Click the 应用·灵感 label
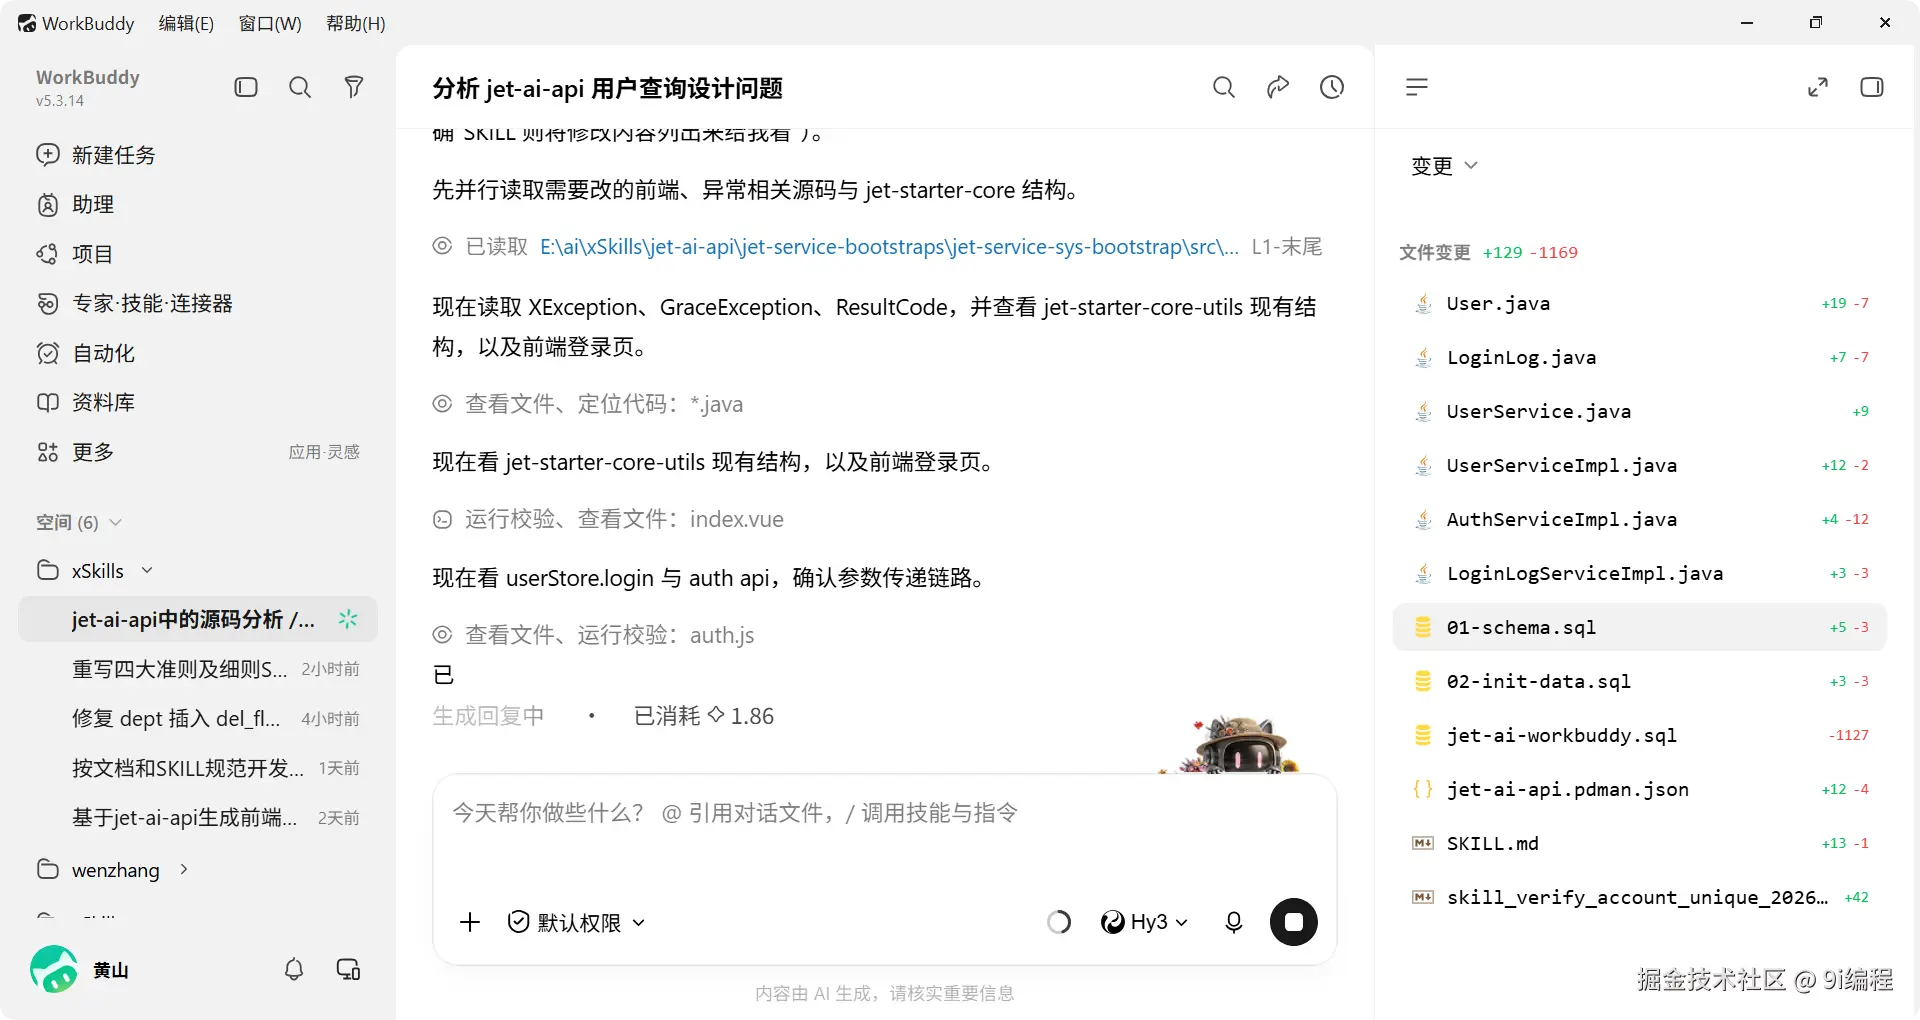The width and height of the screenshot is (1920, 1020). [324, 452]
